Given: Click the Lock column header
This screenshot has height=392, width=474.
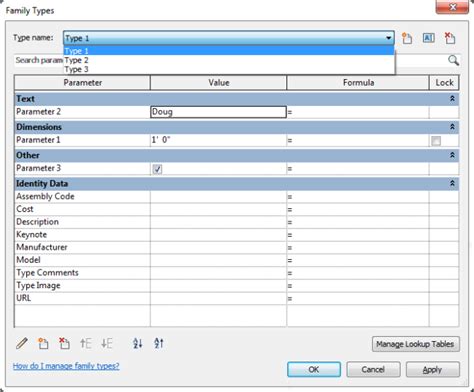Looking at the screenshot, I should (x=444, y=83).
